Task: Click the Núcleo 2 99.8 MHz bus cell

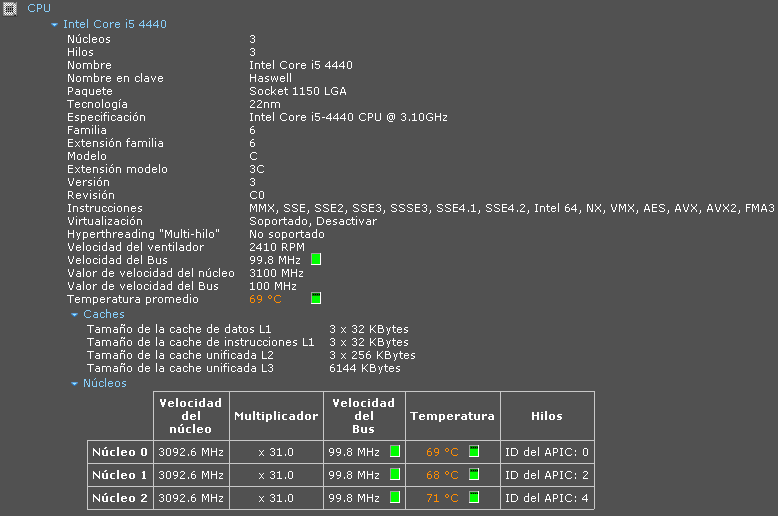Action: coord(364,498)
